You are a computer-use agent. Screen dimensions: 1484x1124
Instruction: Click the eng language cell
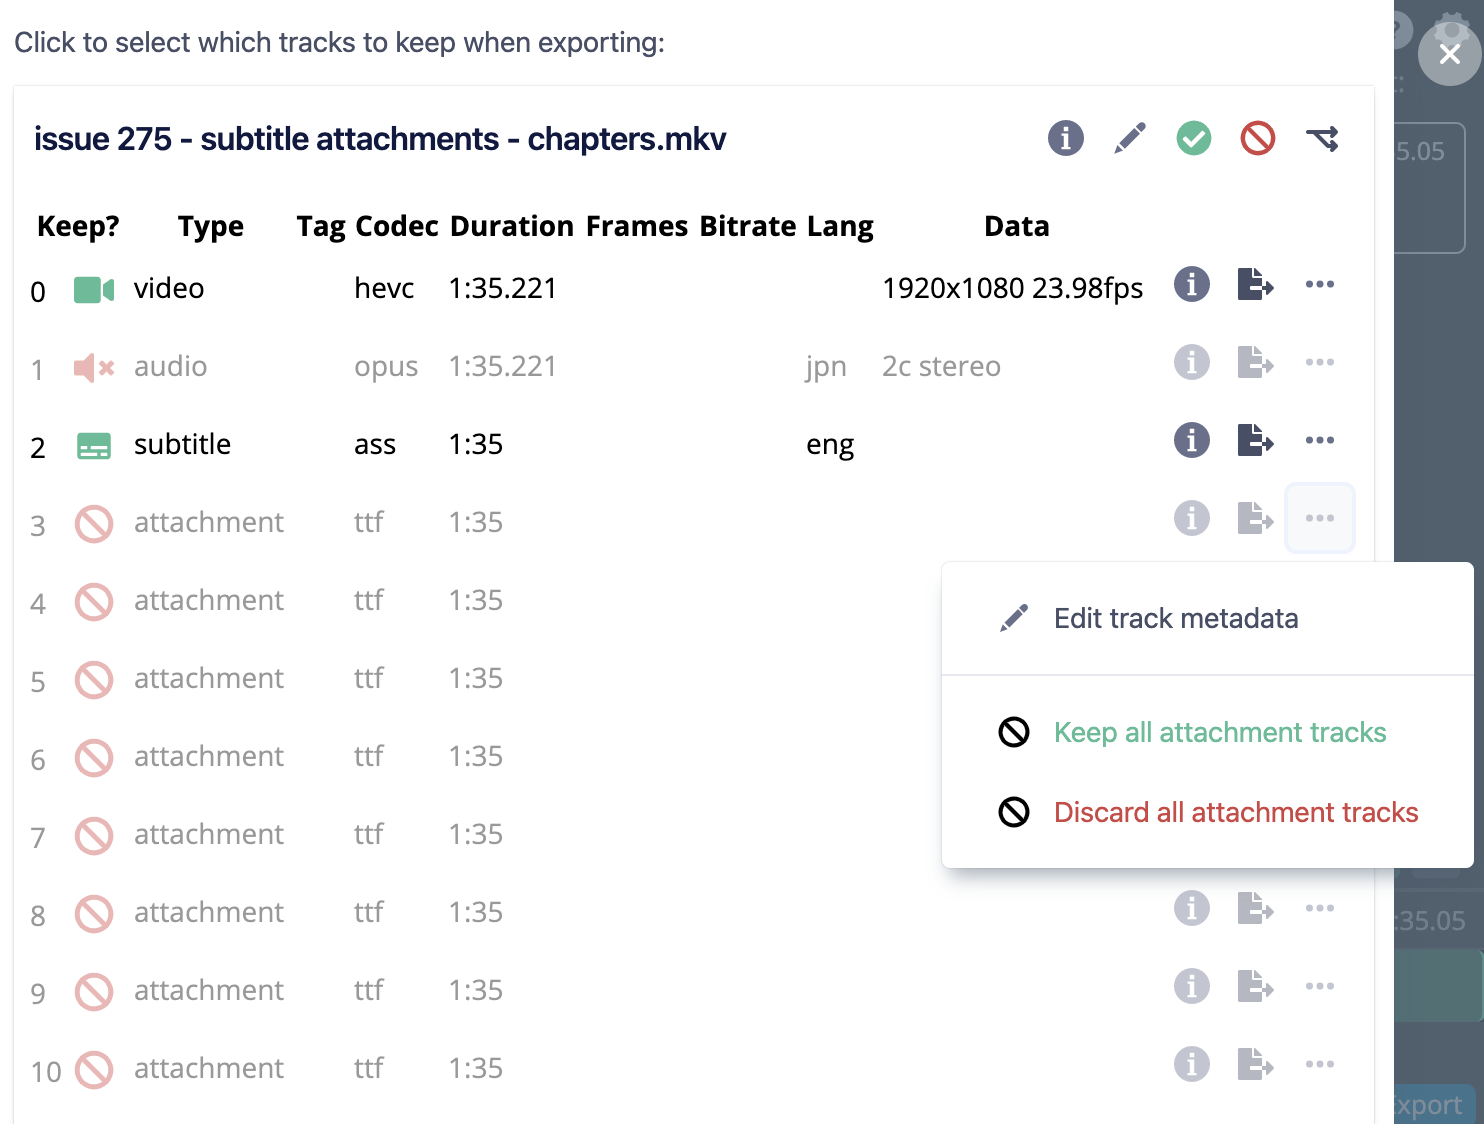(830, 445)
